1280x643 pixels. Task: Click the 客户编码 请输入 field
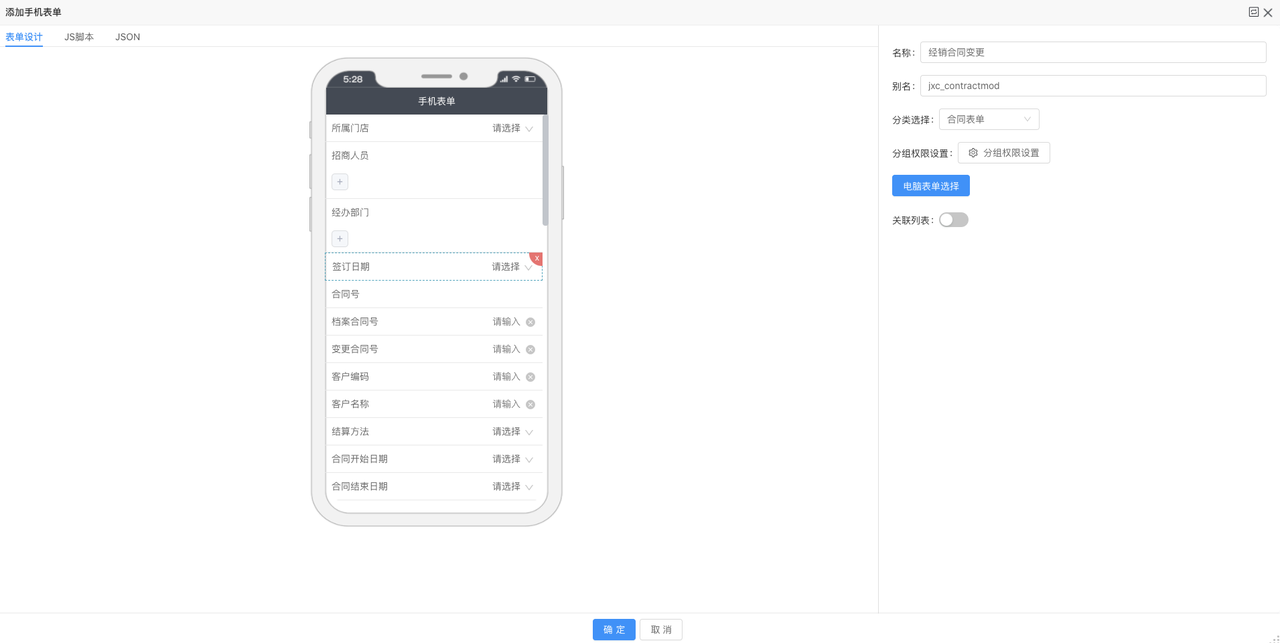(506, 377)
